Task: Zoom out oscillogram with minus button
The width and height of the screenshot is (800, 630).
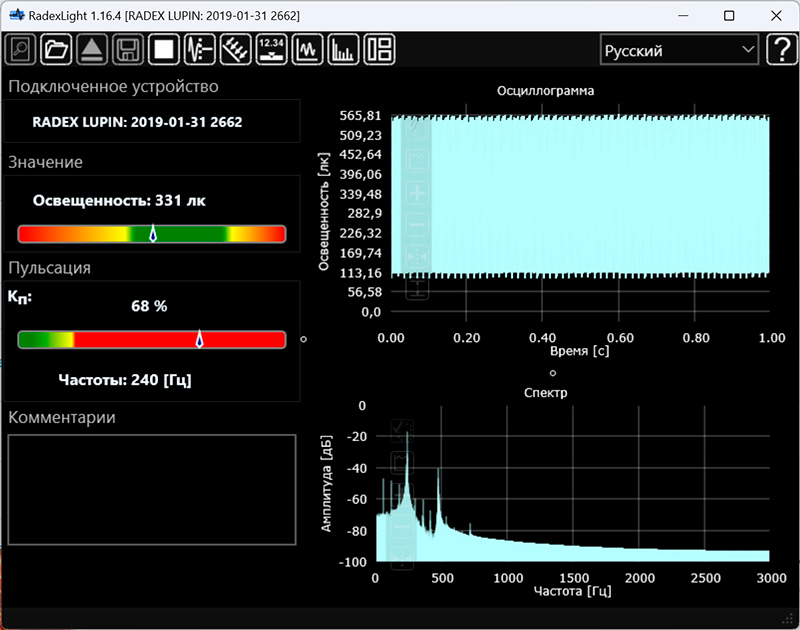Action: click(418, 225)
